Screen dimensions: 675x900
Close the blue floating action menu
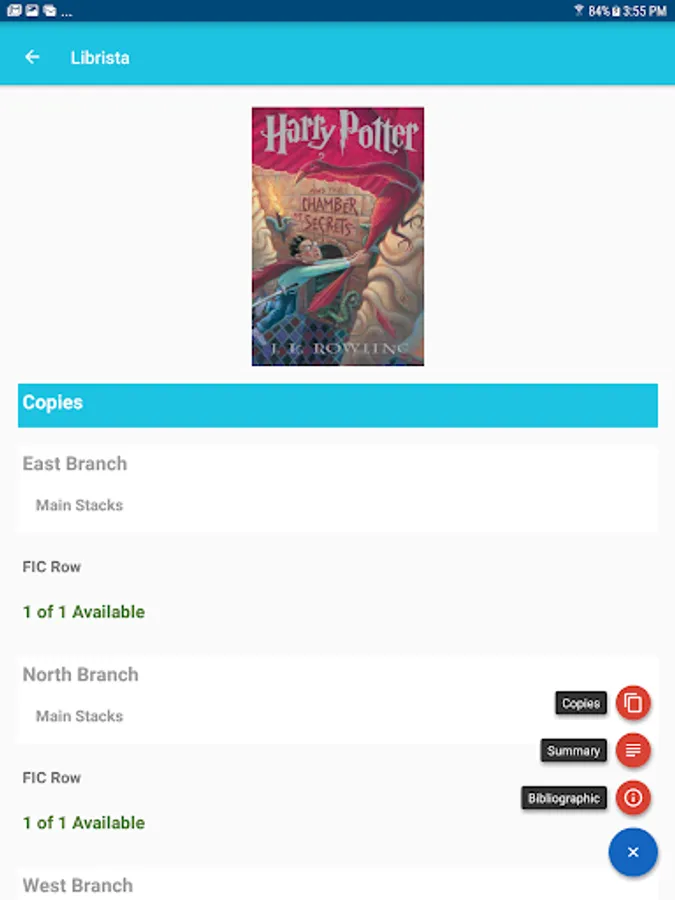pyautogui.click(x=633, y=852)
